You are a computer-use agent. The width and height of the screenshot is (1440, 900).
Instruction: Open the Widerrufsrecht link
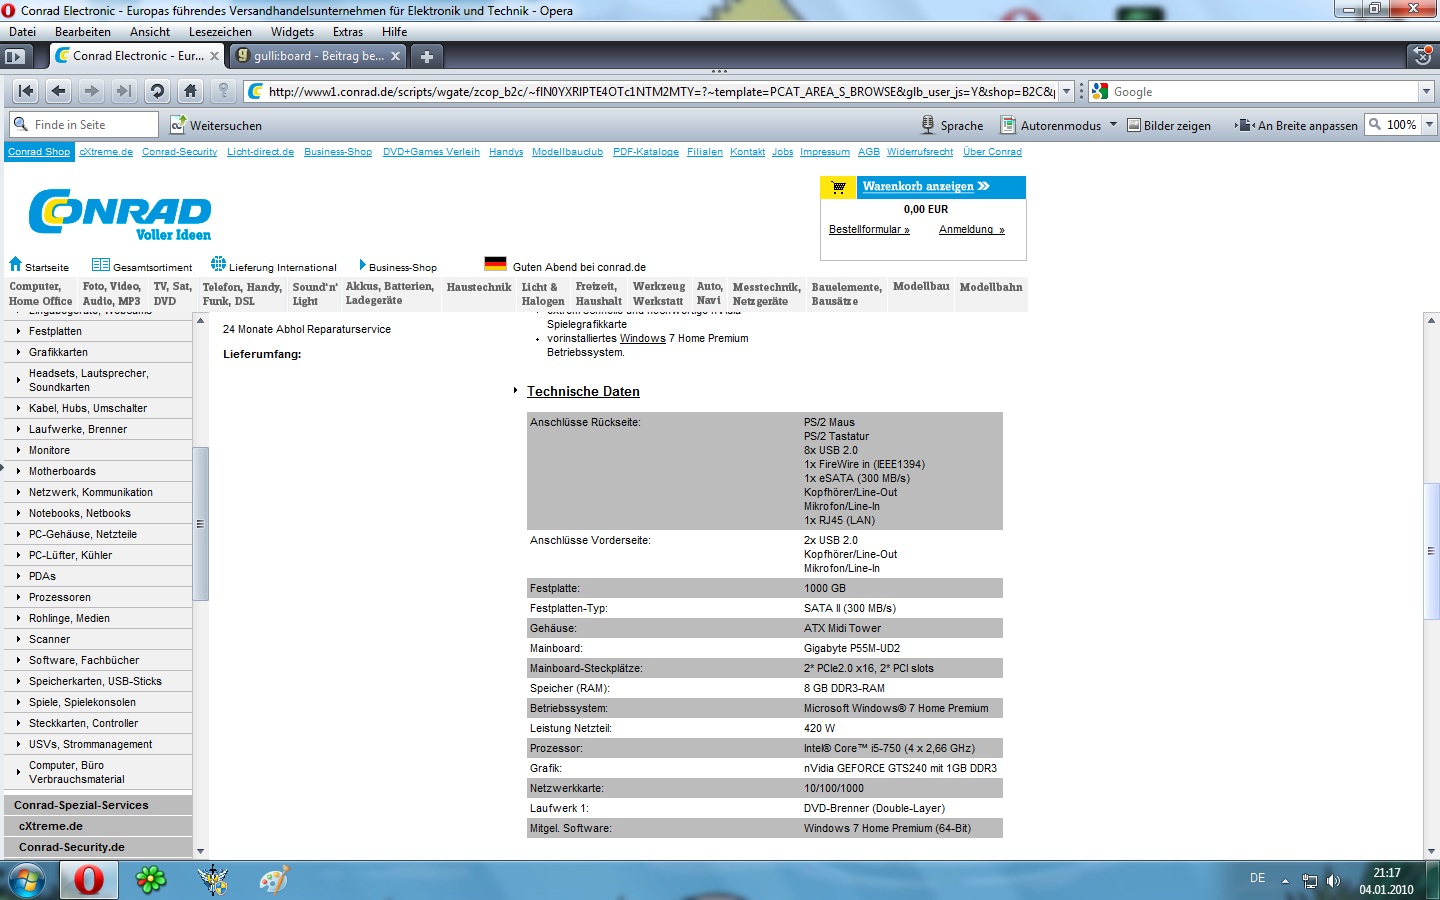click(x=919, y=152)
